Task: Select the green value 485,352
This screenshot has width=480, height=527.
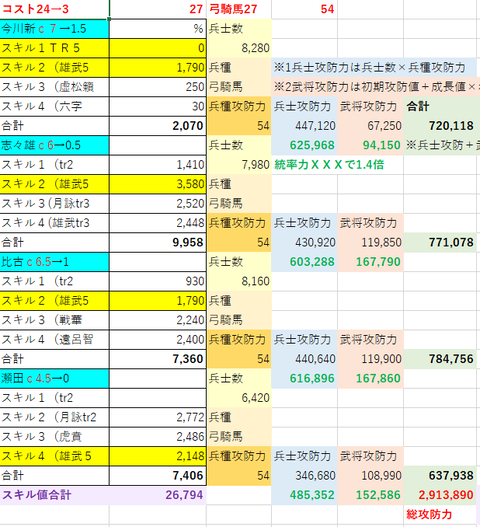Action: point(305,495)
